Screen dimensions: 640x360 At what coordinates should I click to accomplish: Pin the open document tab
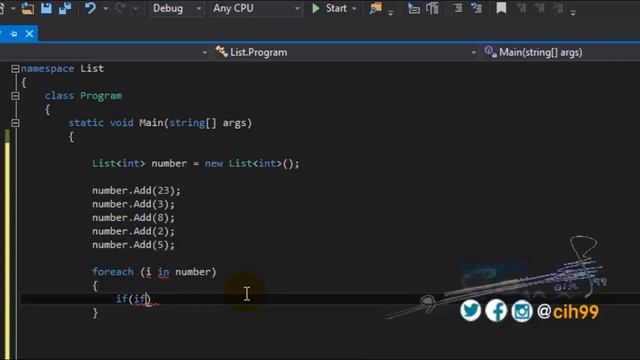(14, 34)
